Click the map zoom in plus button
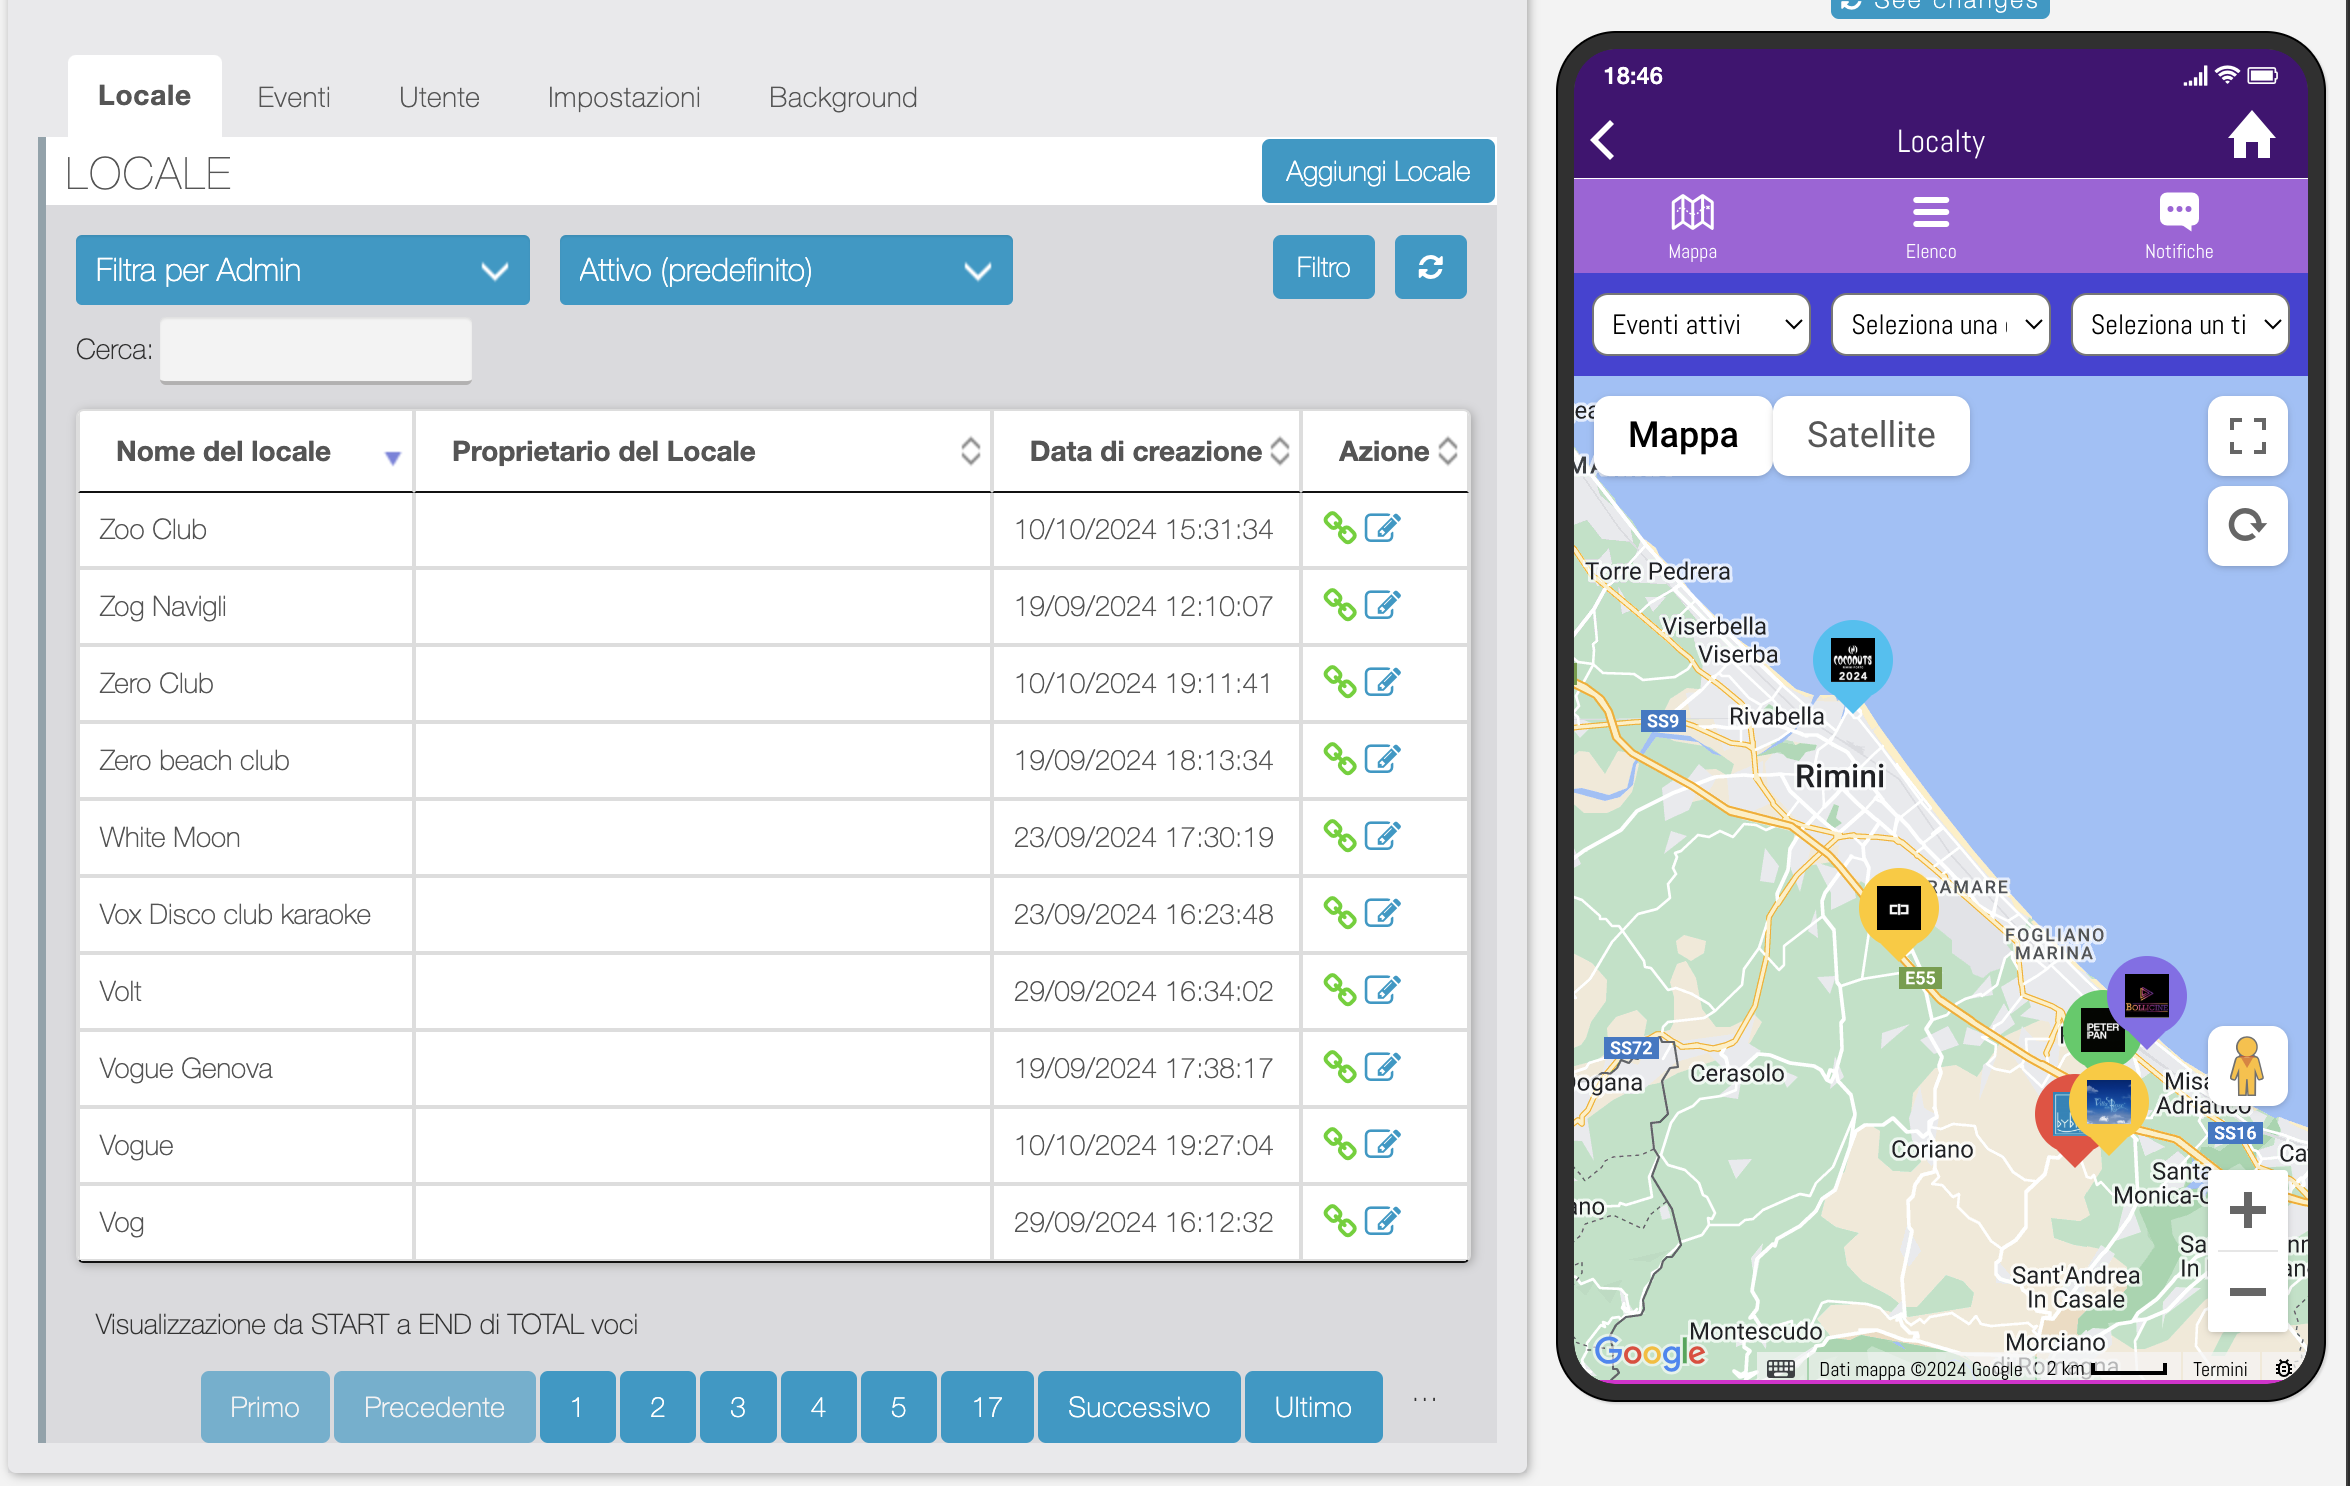The width and height of the screenshot is (2350, 1486). (2247, 1210)
